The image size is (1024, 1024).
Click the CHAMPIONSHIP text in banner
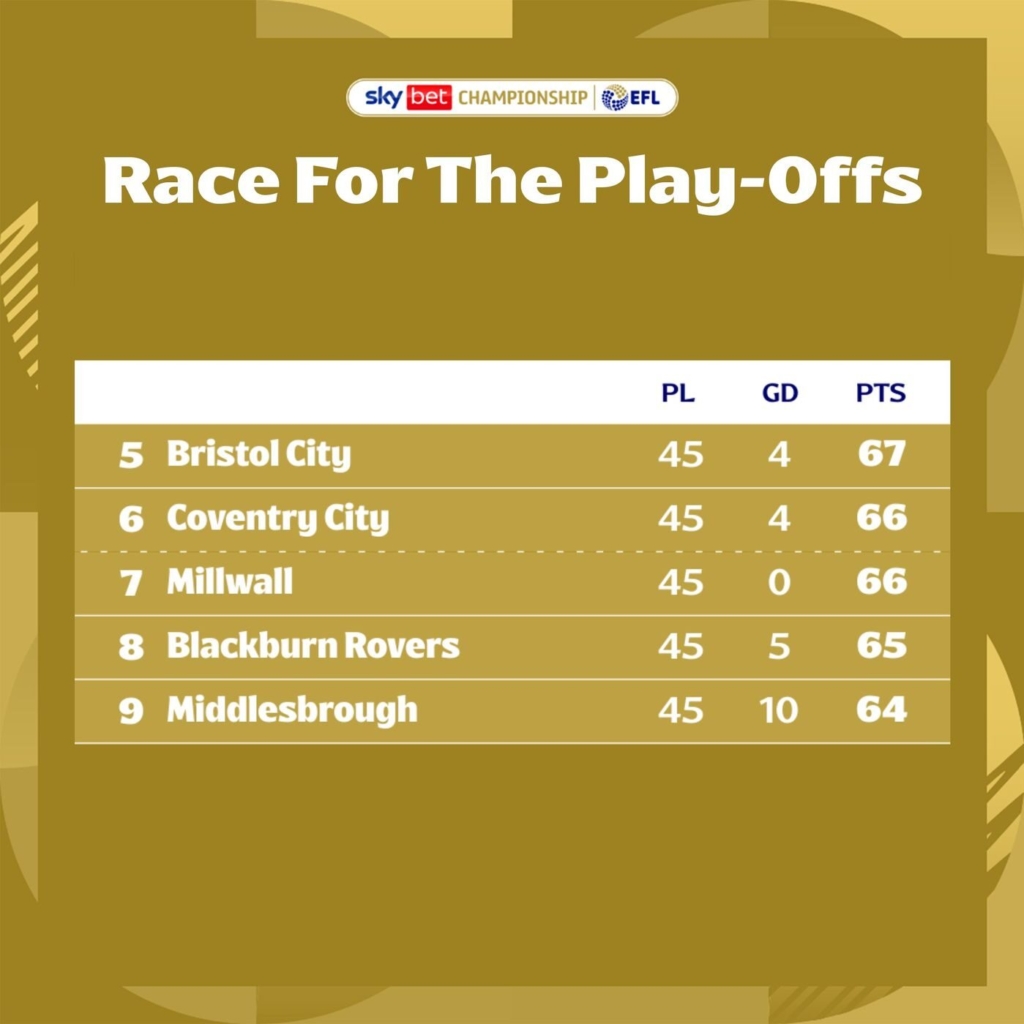pyautogui.click(x=522, y=98)
